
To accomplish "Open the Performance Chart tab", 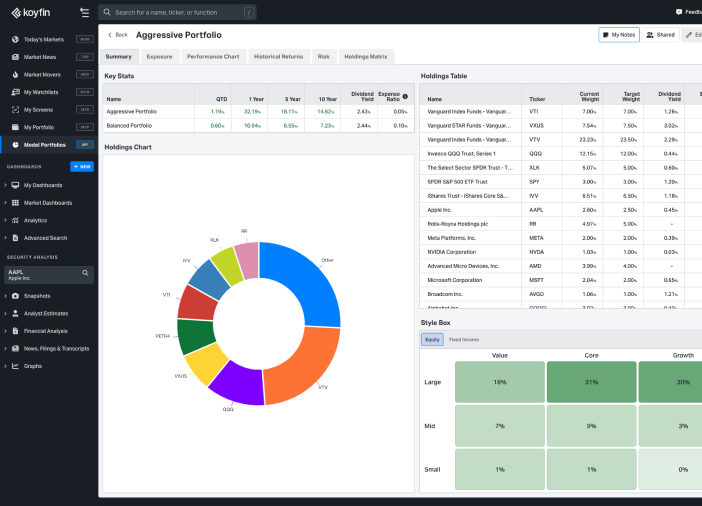I will [x=213, y=56].
